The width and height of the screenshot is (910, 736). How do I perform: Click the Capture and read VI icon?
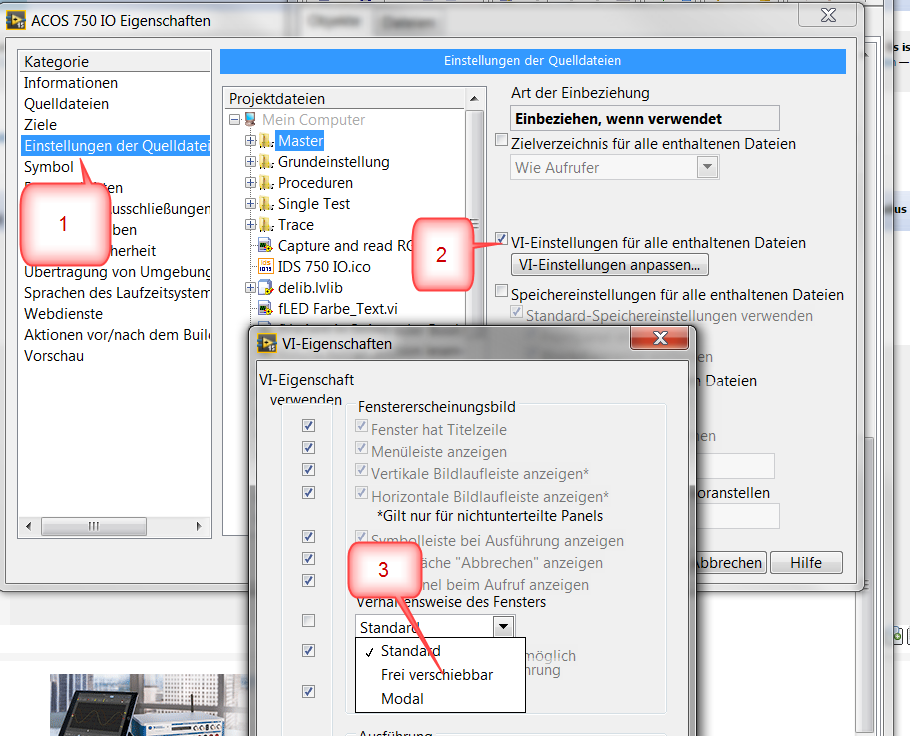(x=265, y=246)
